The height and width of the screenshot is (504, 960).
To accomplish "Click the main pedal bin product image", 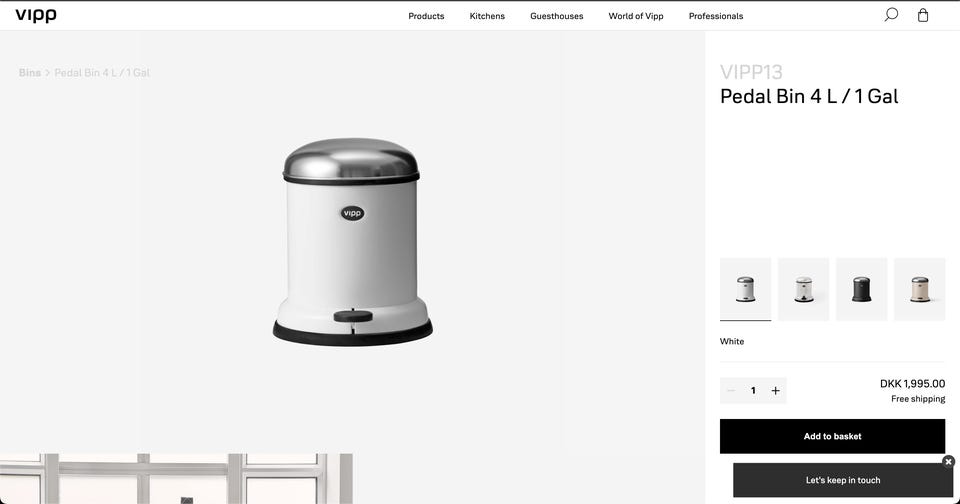I will coord(353,242).
